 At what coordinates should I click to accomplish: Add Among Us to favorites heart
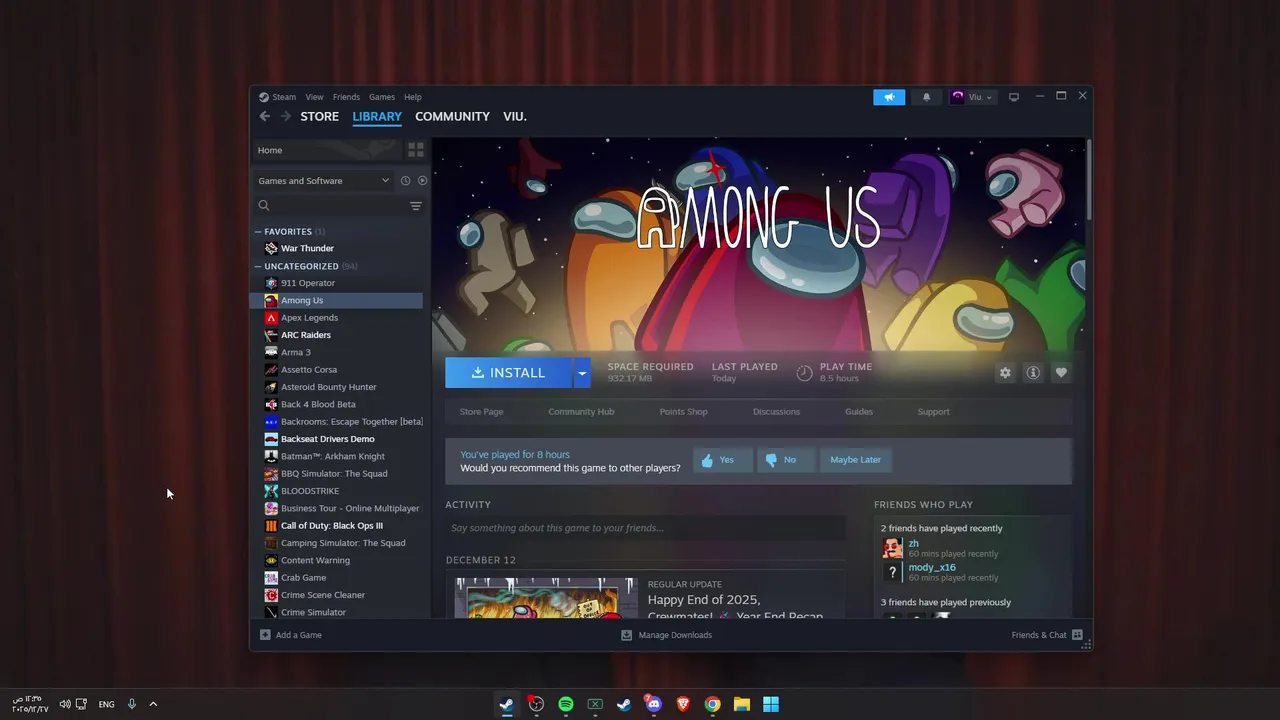pyautogui.click(x=1061, y=373)
